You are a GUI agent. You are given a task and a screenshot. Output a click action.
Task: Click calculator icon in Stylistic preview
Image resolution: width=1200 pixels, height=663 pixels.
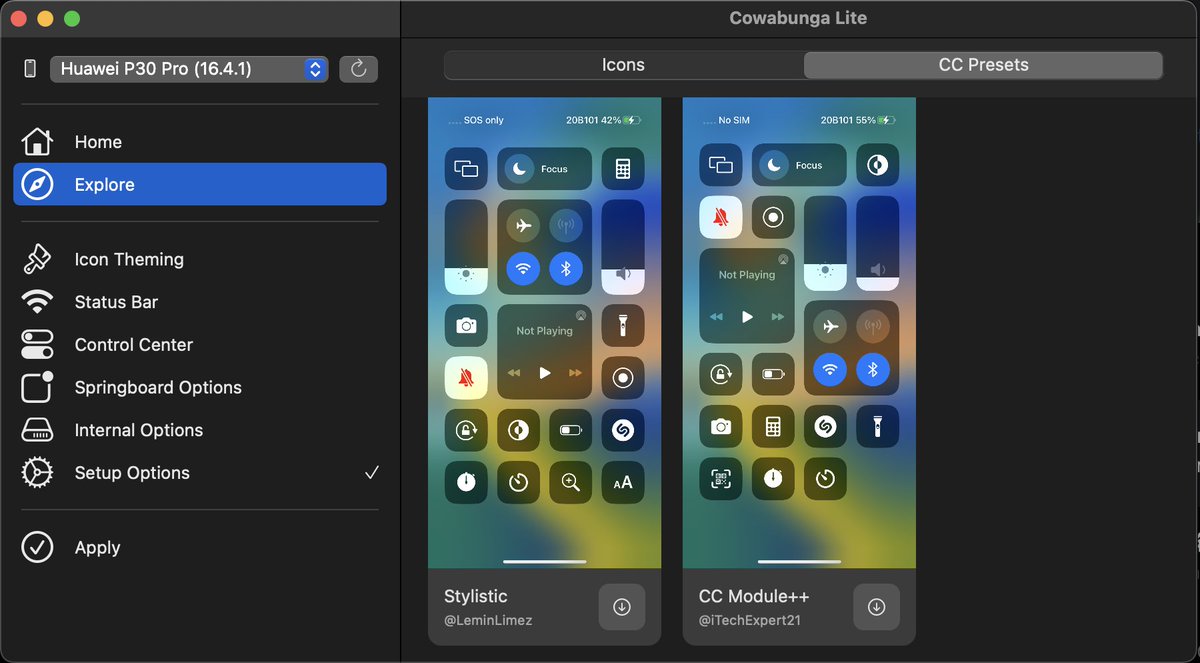point(623,169)
